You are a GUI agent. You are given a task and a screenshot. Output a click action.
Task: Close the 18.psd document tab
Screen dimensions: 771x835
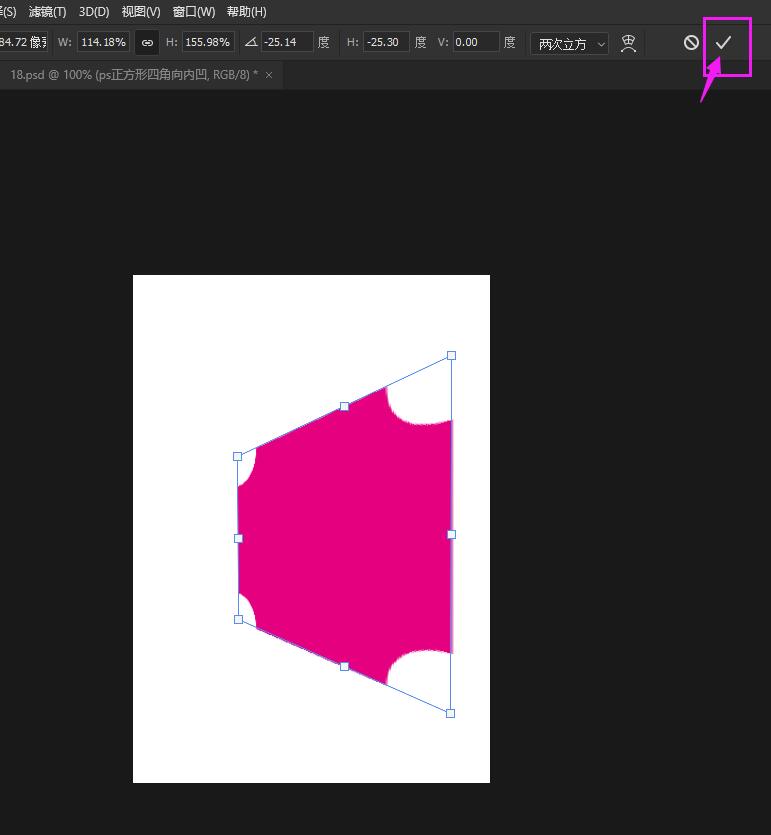269,75
